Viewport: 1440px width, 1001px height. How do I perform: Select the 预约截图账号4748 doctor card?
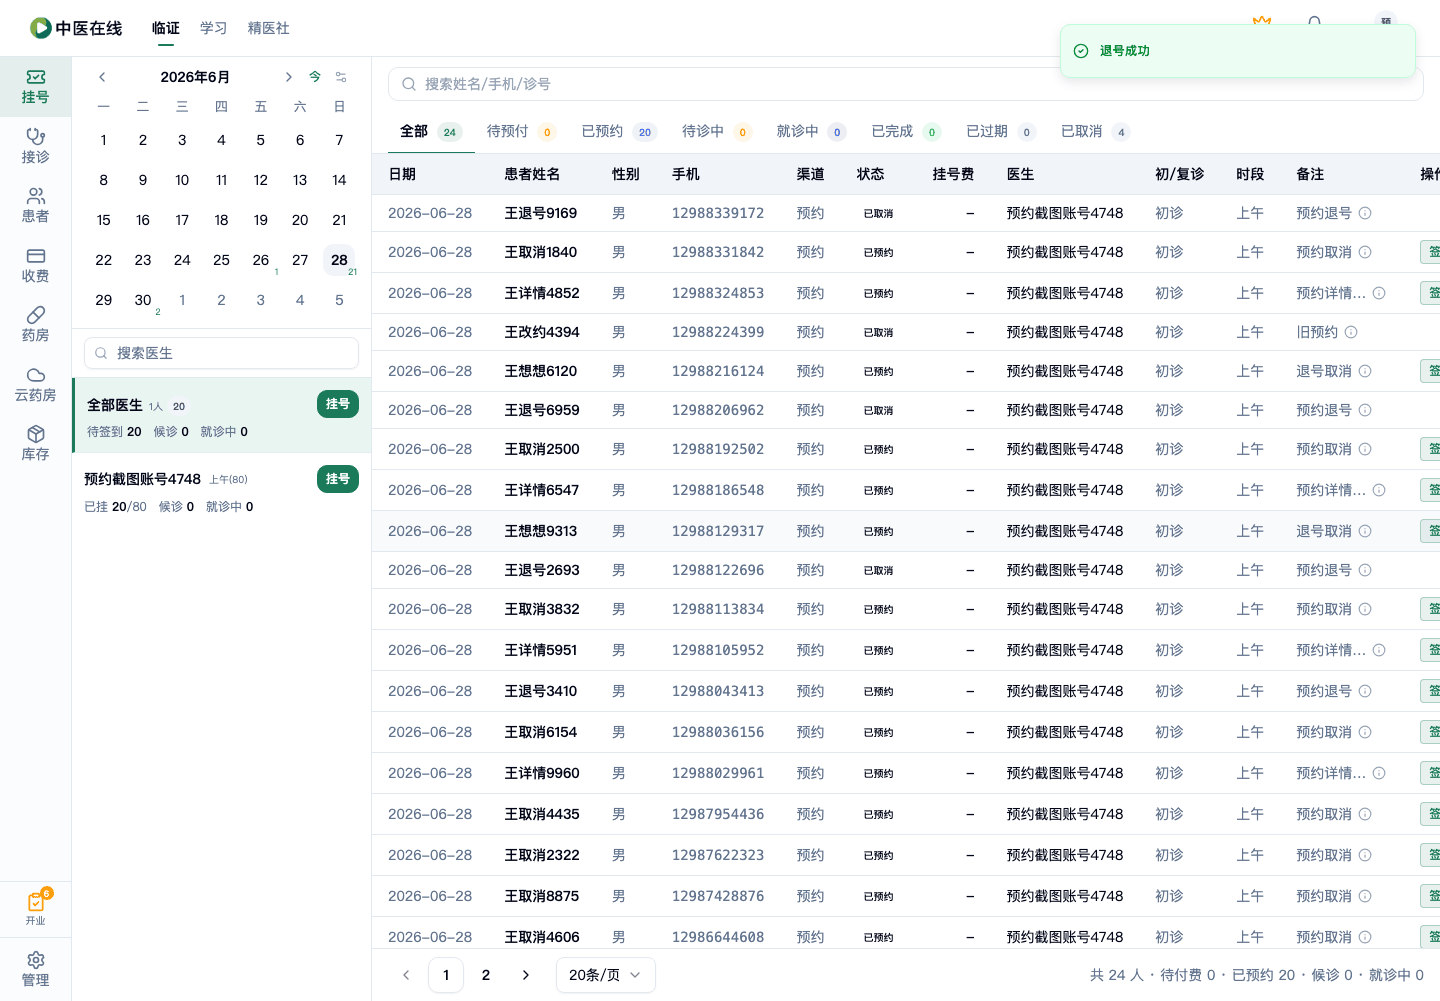click(221, 491)
